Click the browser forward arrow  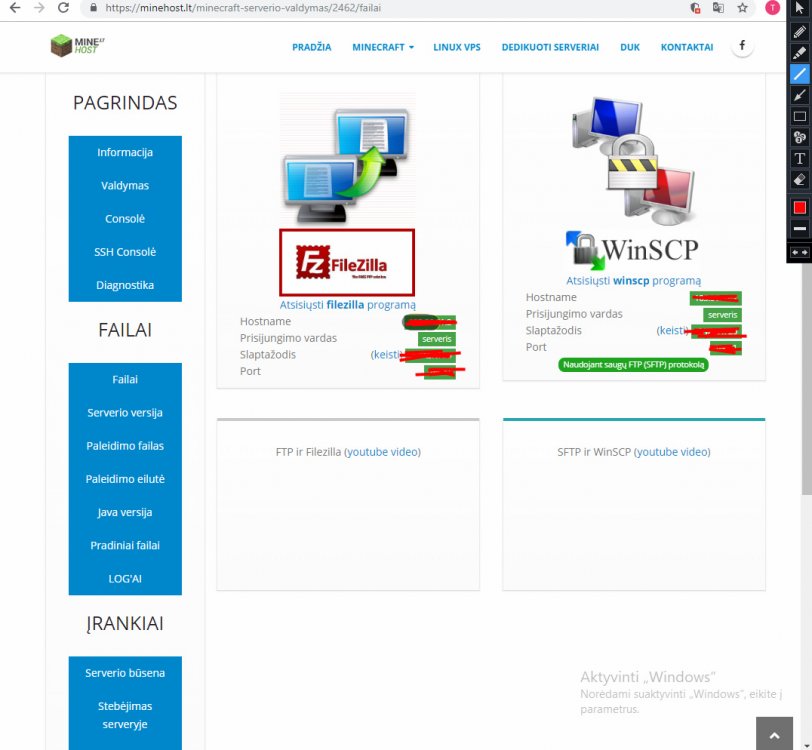tap(39, 8)
